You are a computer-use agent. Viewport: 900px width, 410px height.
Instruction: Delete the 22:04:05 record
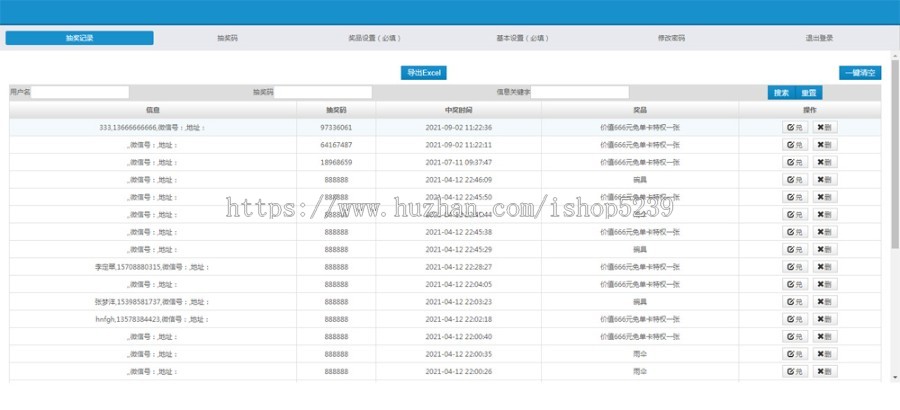click(x=825, y=284)
